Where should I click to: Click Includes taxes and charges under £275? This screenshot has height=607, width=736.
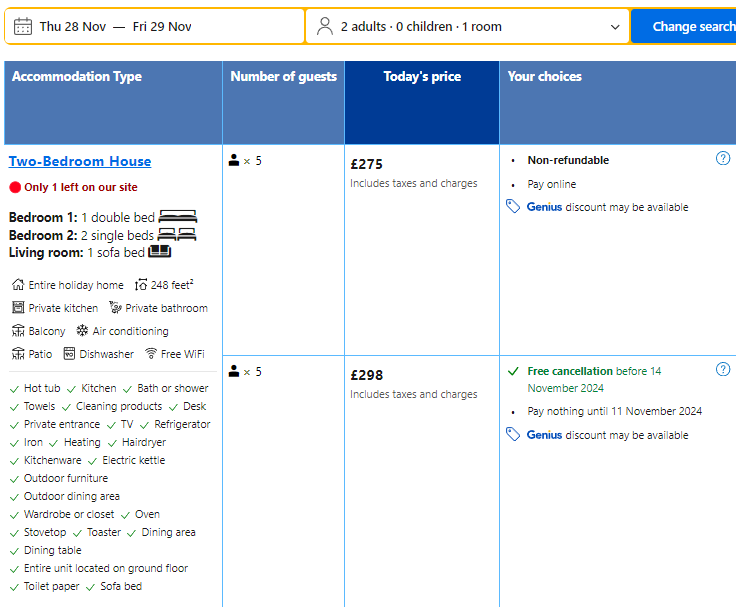pyautogui.click(x=414, y=183)
